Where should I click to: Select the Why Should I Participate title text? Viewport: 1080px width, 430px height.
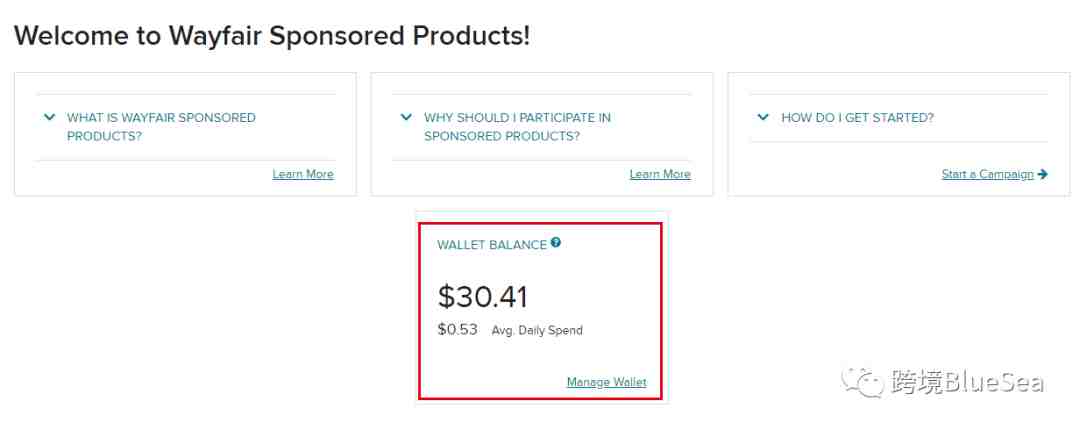tap(517, 127)
